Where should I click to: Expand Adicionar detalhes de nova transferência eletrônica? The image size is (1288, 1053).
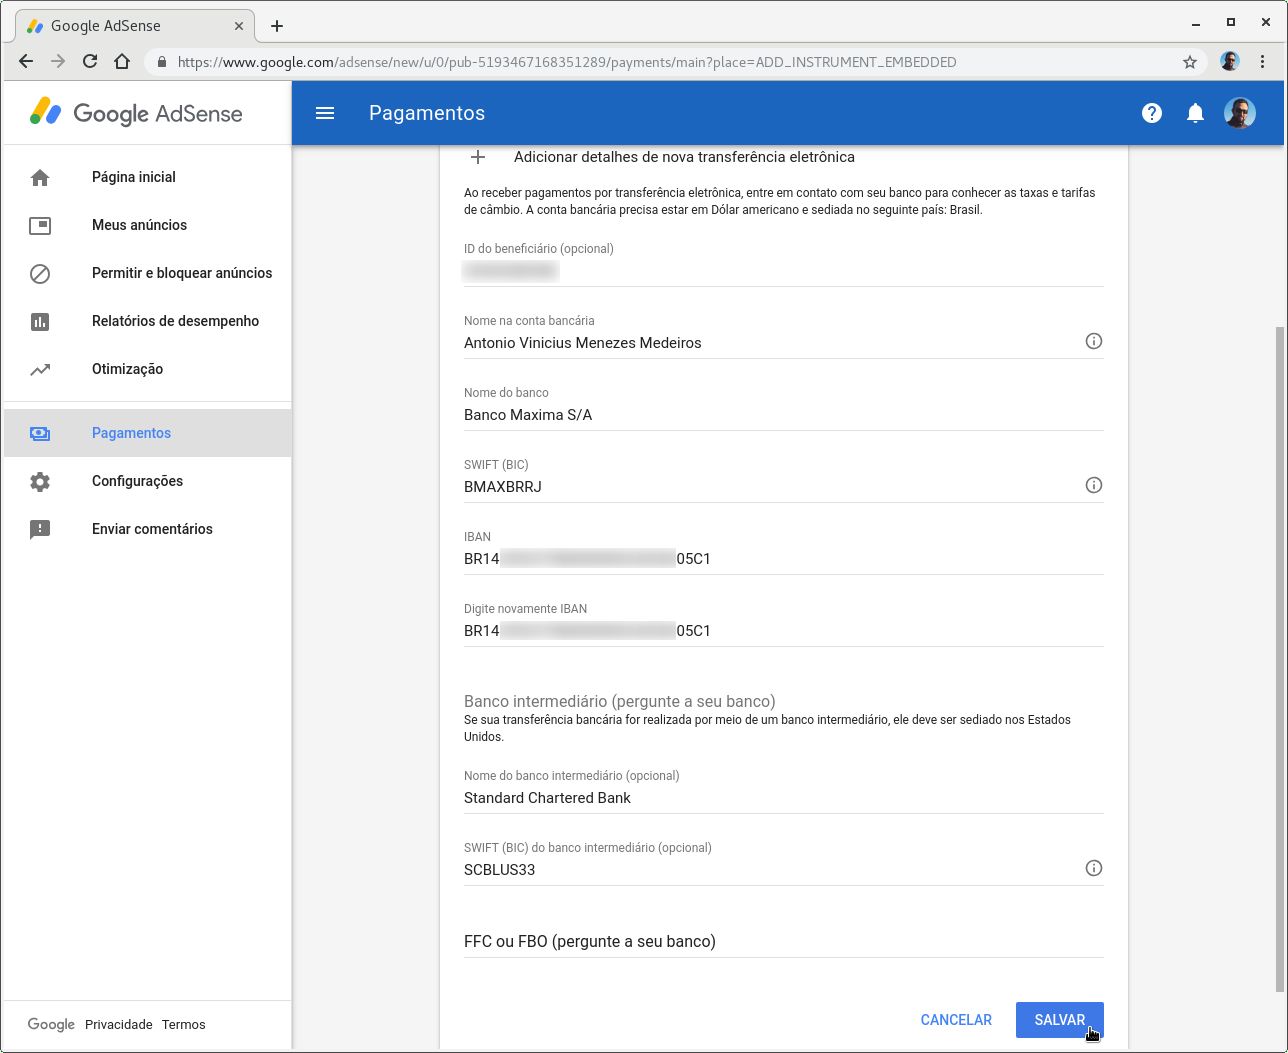(x=684, y=157)
